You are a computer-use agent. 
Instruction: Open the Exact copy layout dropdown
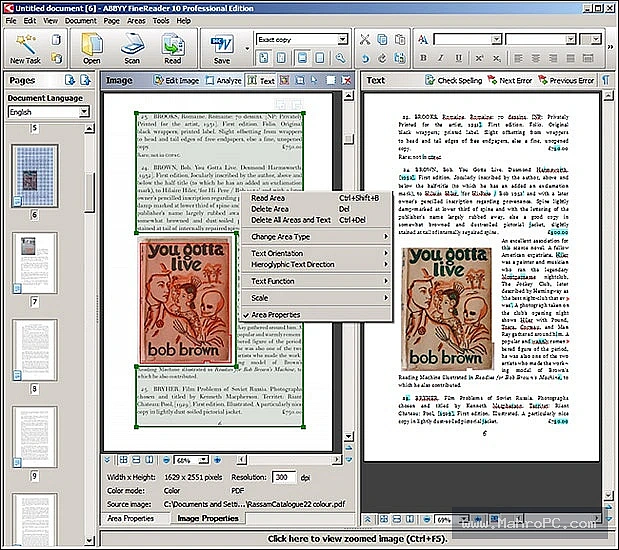pyautogui.click(x=342, y=39)
